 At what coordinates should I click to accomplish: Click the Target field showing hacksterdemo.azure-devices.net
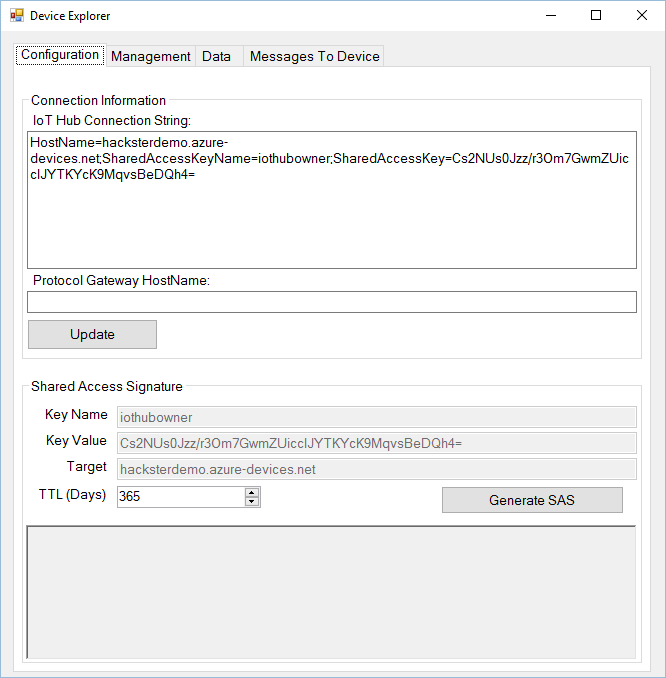(x=377, y=469)
